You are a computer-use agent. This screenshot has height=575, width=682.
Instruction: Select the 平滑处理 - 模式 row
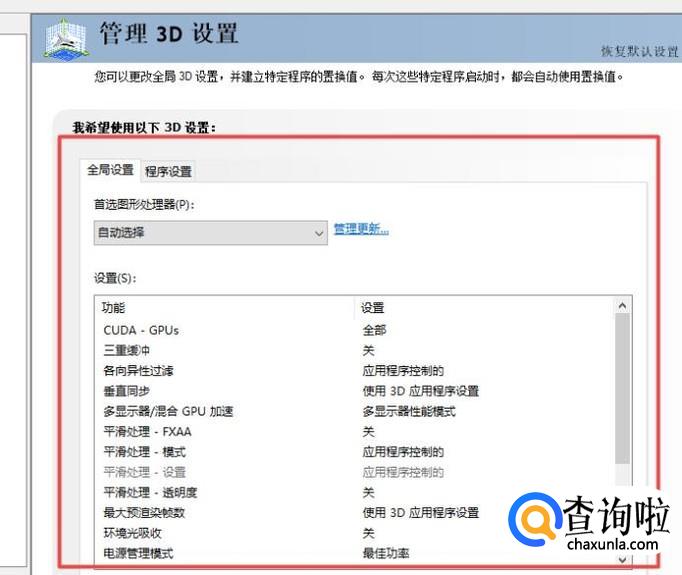point(354,452)
